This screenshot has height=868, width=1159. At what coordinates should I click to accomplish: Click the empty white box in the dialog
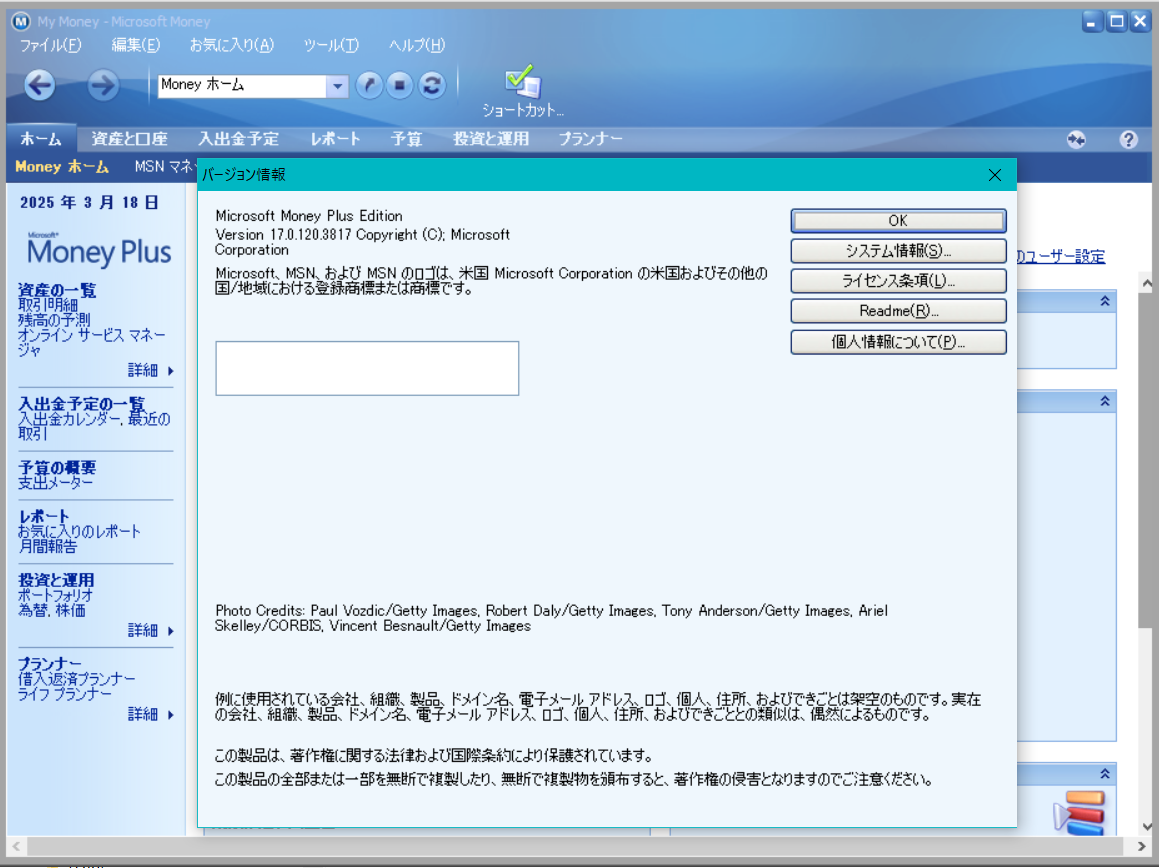pyautogui.click(x=367, y=368)
